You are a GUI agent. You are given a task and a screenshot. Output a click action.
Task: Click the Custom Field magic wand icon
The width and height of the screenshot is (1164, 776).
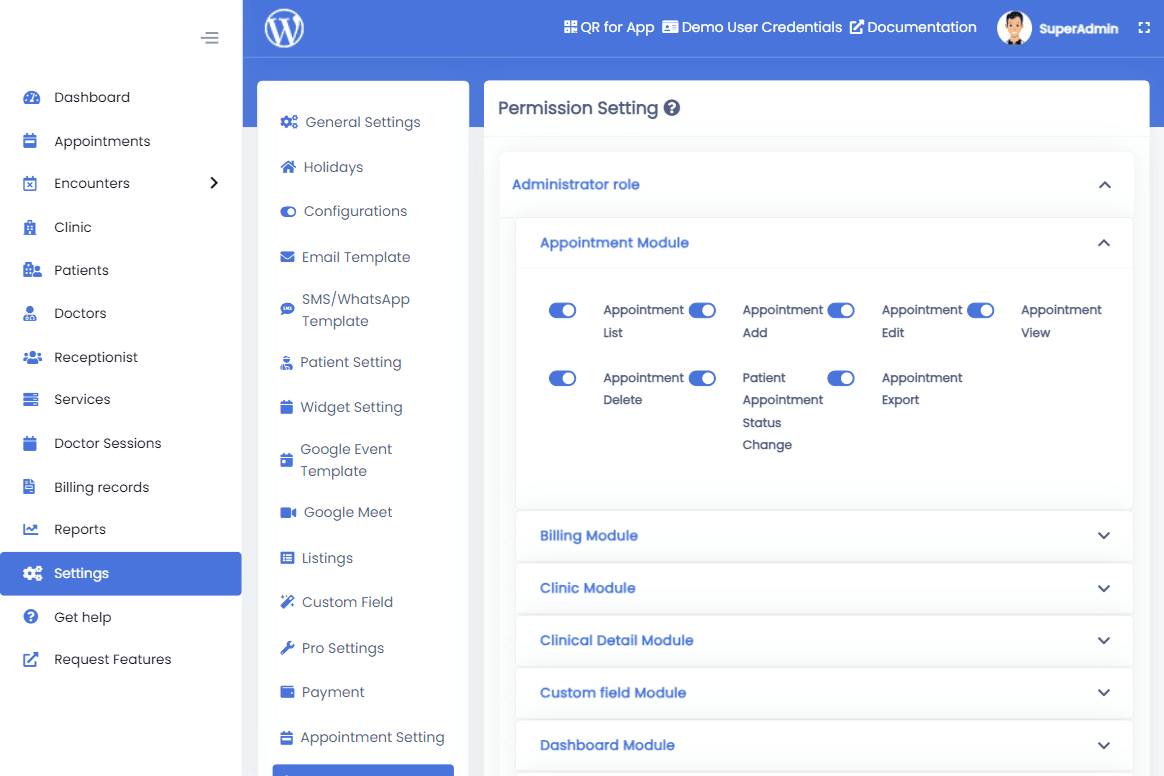point(287,601)
